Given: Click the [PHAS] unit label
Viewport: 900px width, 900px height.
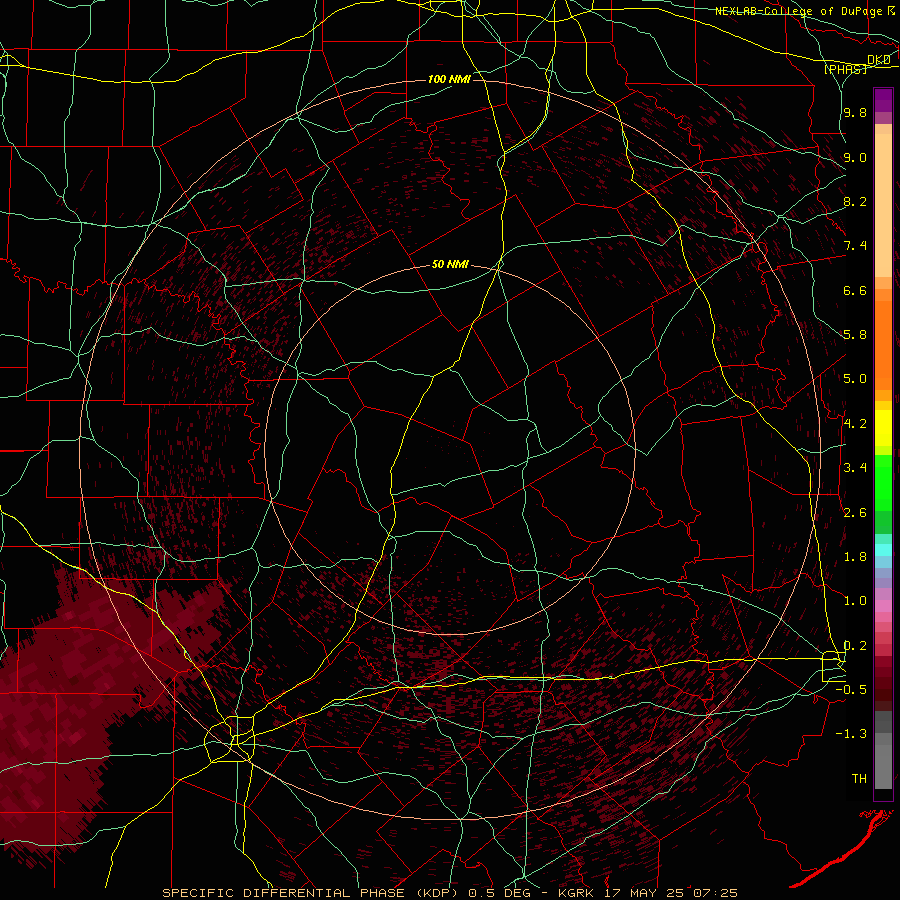Looking at the screenshot, I should [846, 70].
